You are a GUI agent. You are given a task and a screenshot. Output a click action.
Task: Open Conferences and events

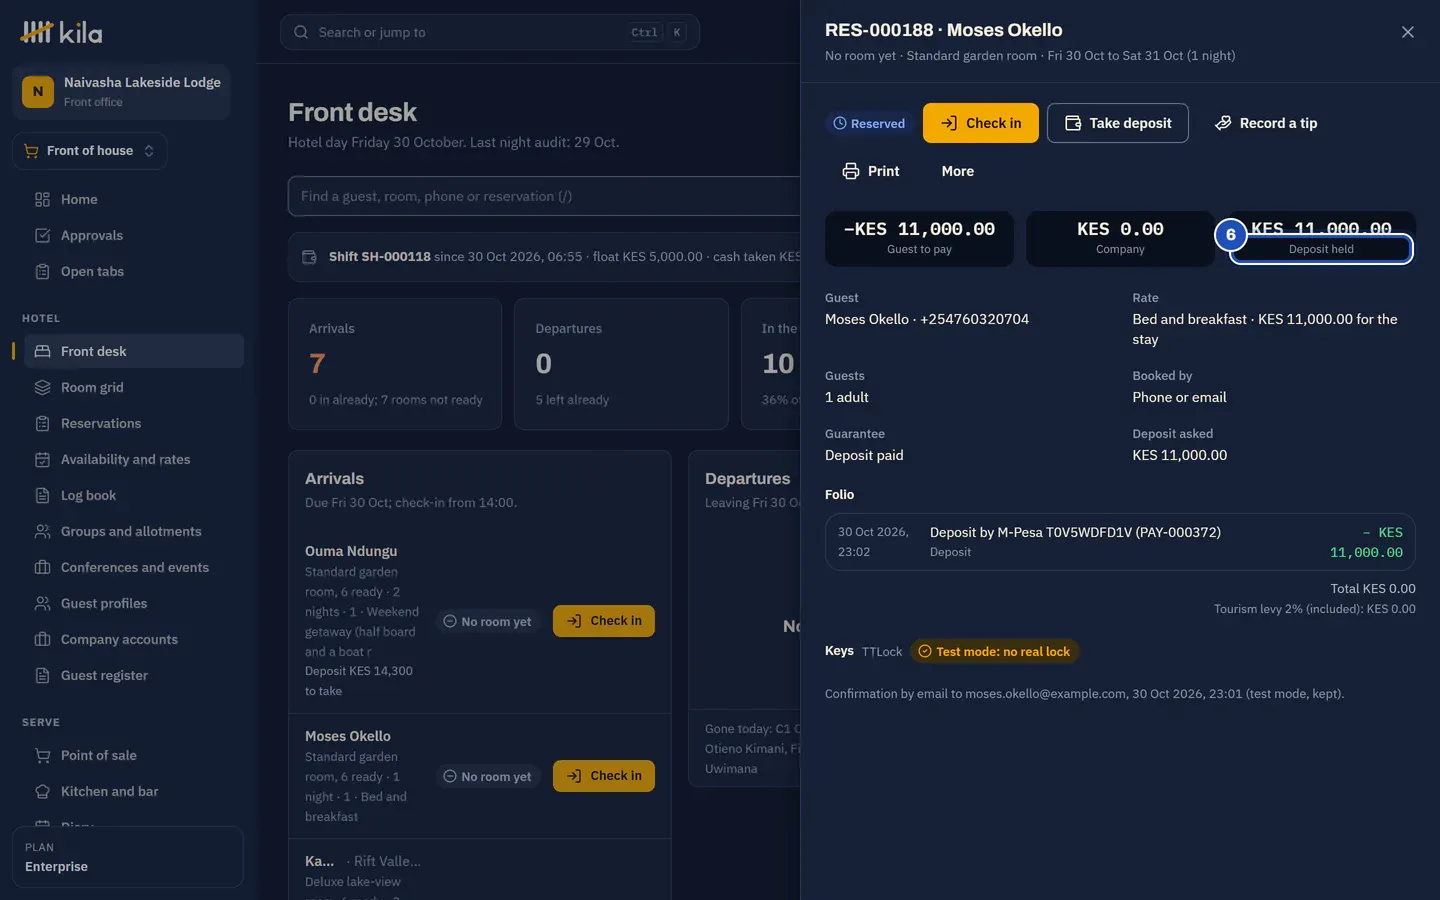[134, 567]
